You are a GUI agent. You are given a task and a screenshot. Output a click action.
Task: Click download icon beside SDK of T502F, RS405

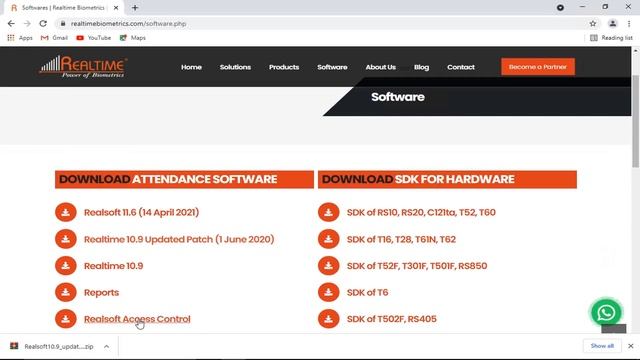pos(329,319)
